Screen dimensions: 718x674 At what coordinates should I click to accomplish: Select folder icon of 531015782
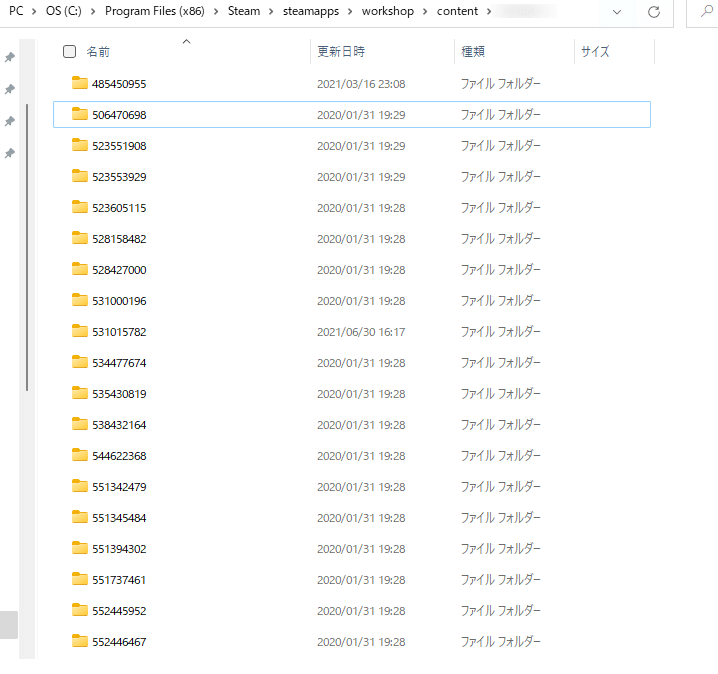click(x=80, y=332)
